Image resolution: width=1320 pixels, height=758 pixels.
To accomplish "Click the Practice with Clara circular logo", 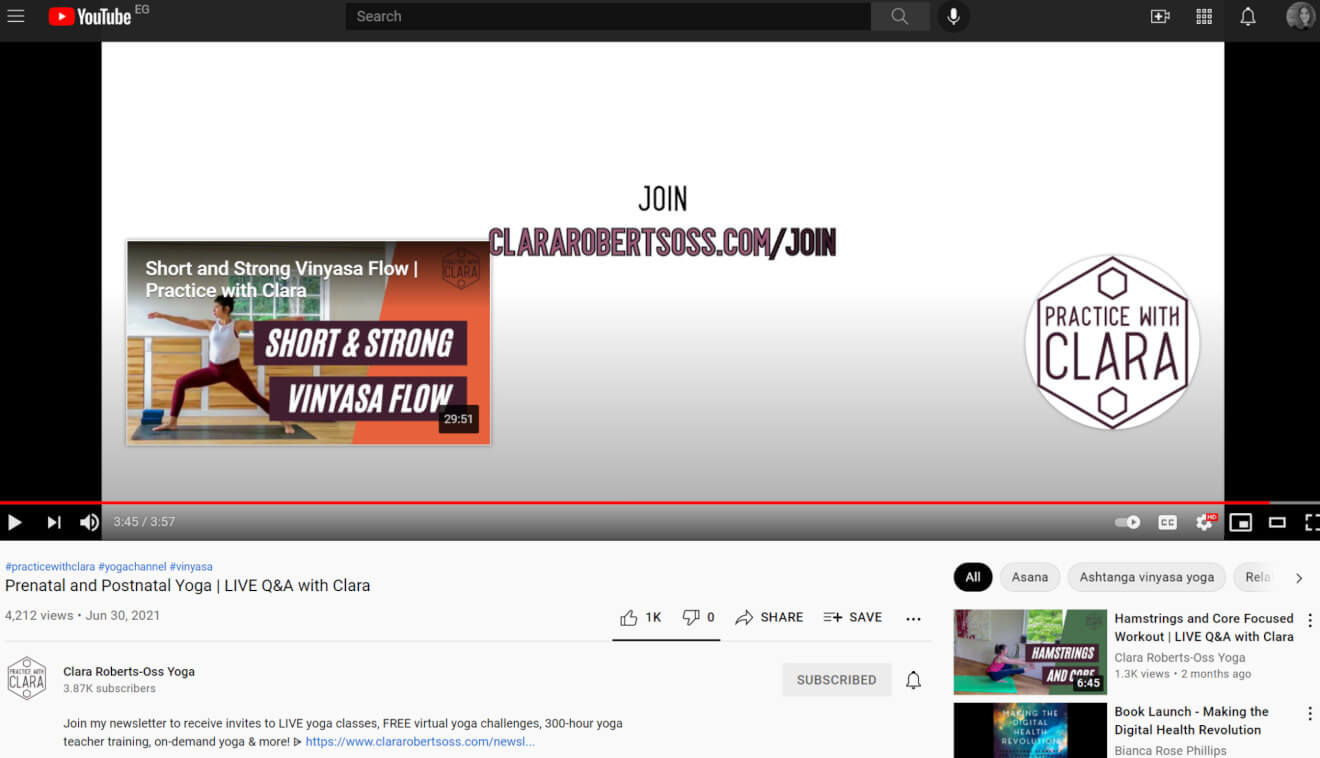I will point(1112,342).
